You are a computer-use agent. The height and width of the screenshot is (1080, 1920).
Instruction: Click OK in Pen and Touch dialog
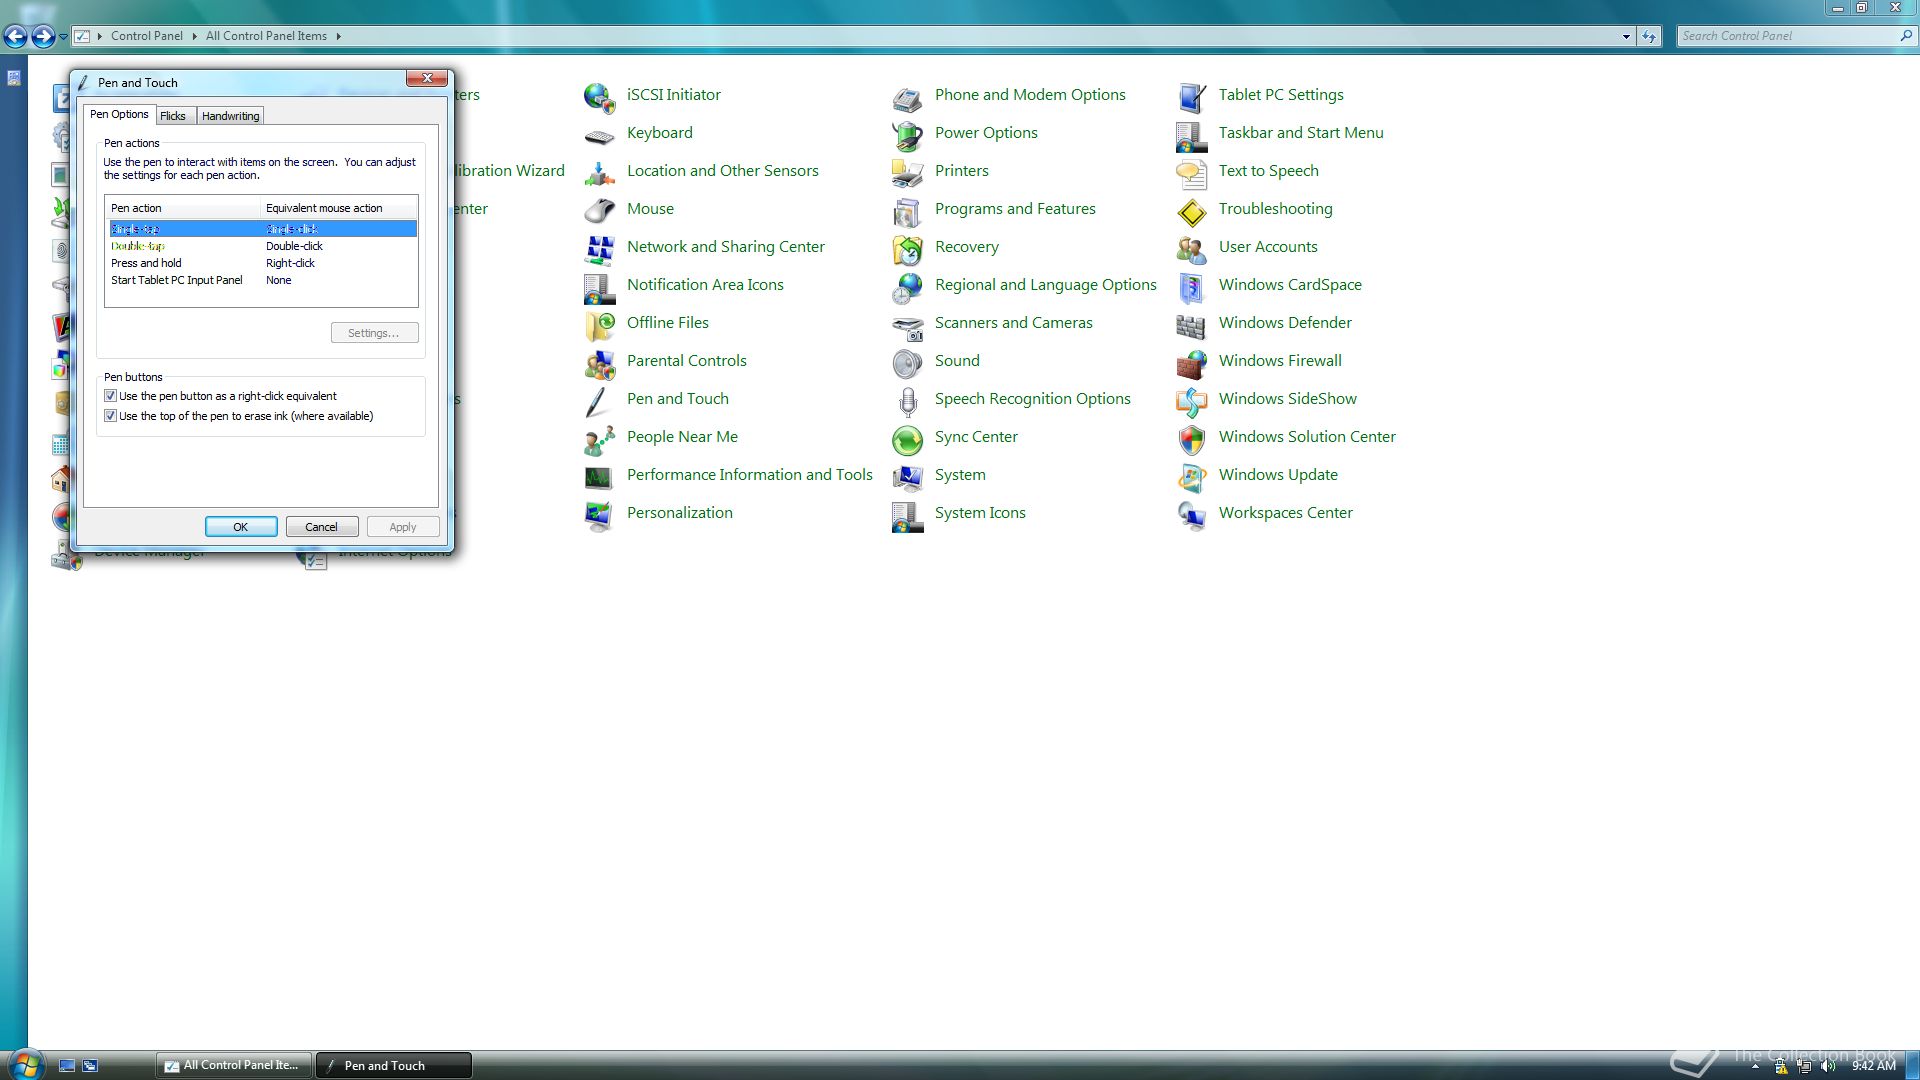(x=241, y=527)
